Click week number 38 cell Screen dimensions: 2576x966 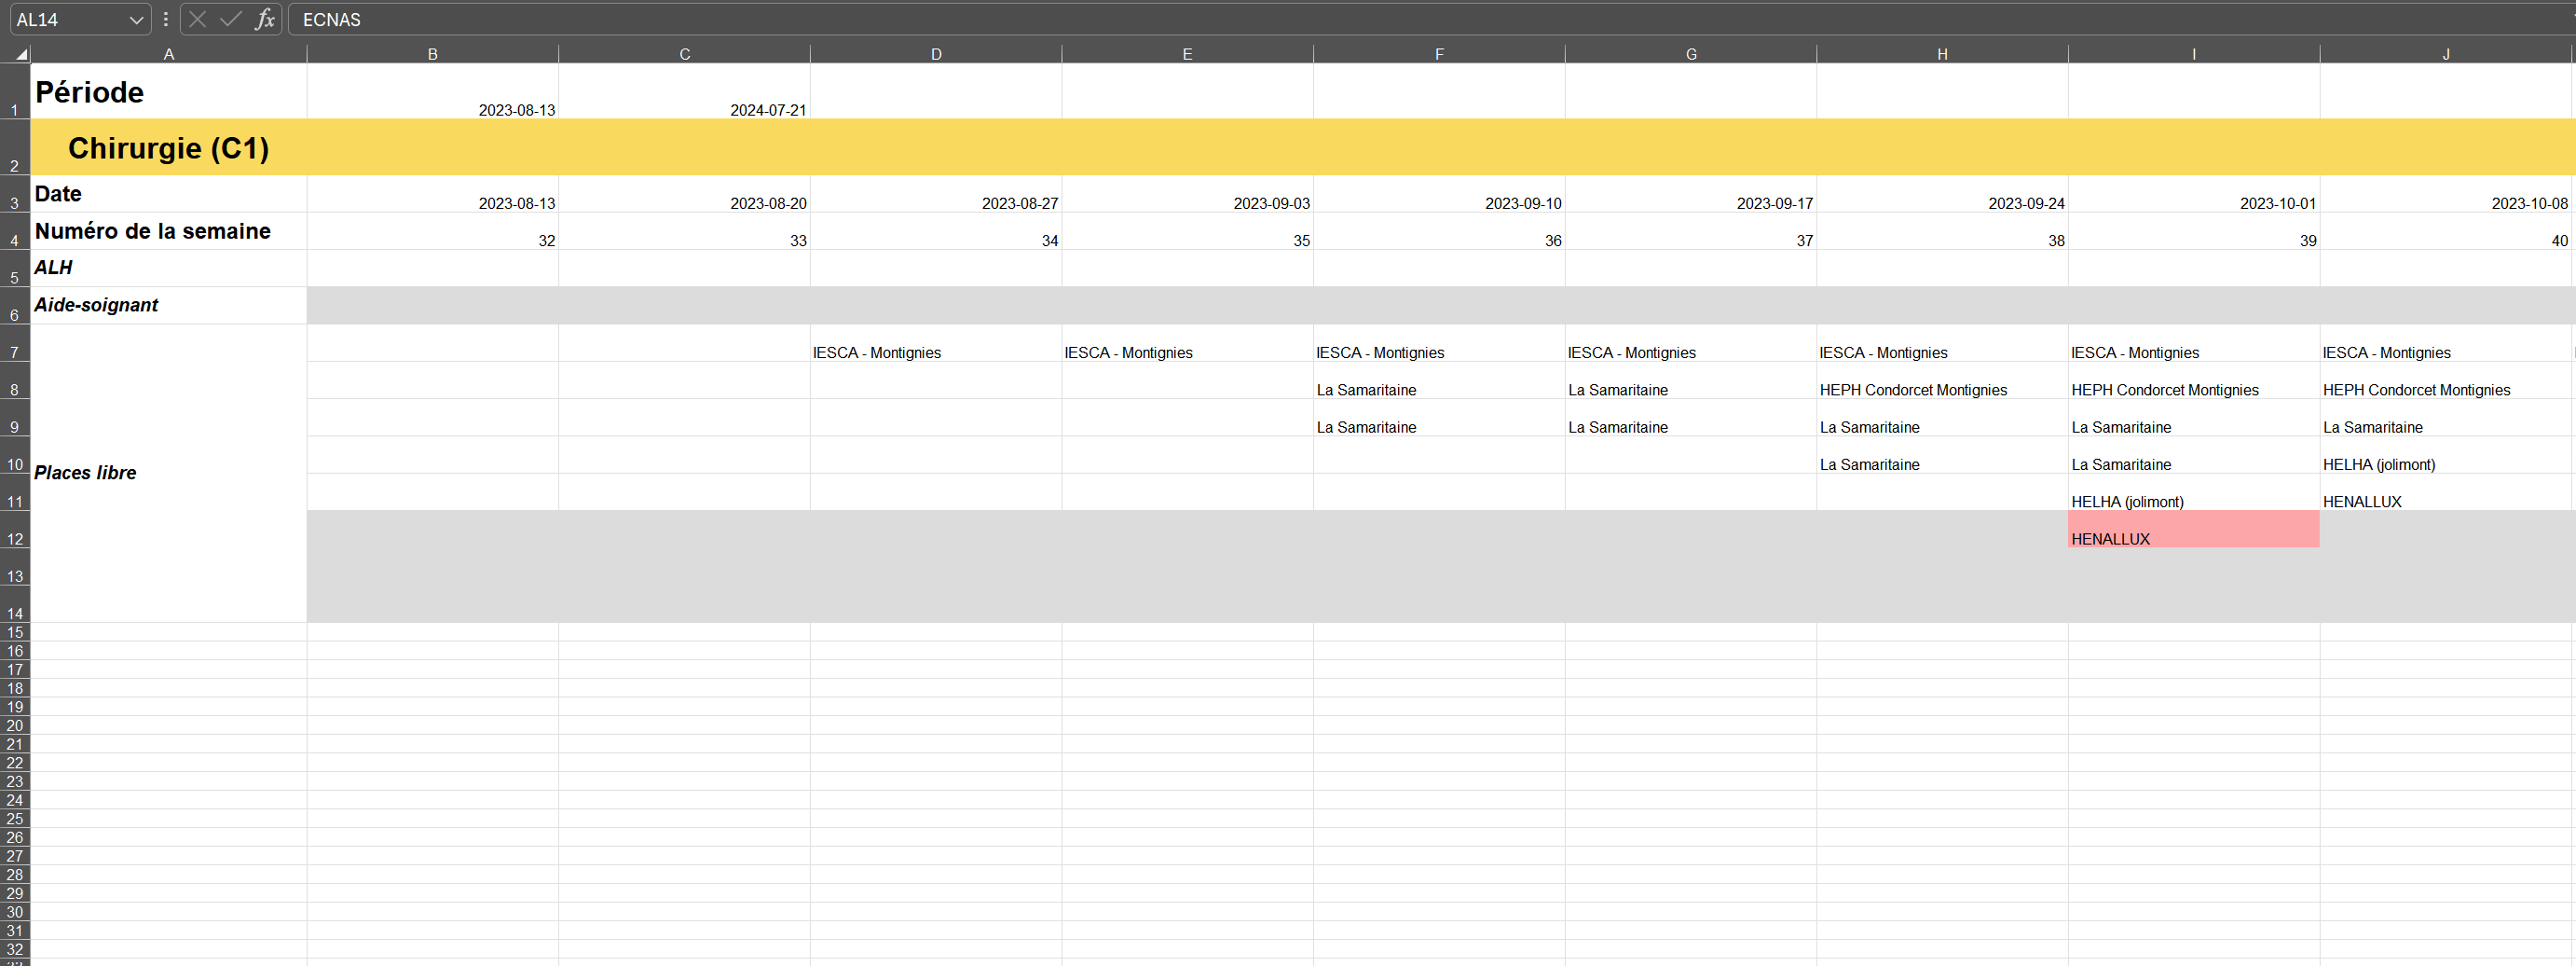[1942, 231]
